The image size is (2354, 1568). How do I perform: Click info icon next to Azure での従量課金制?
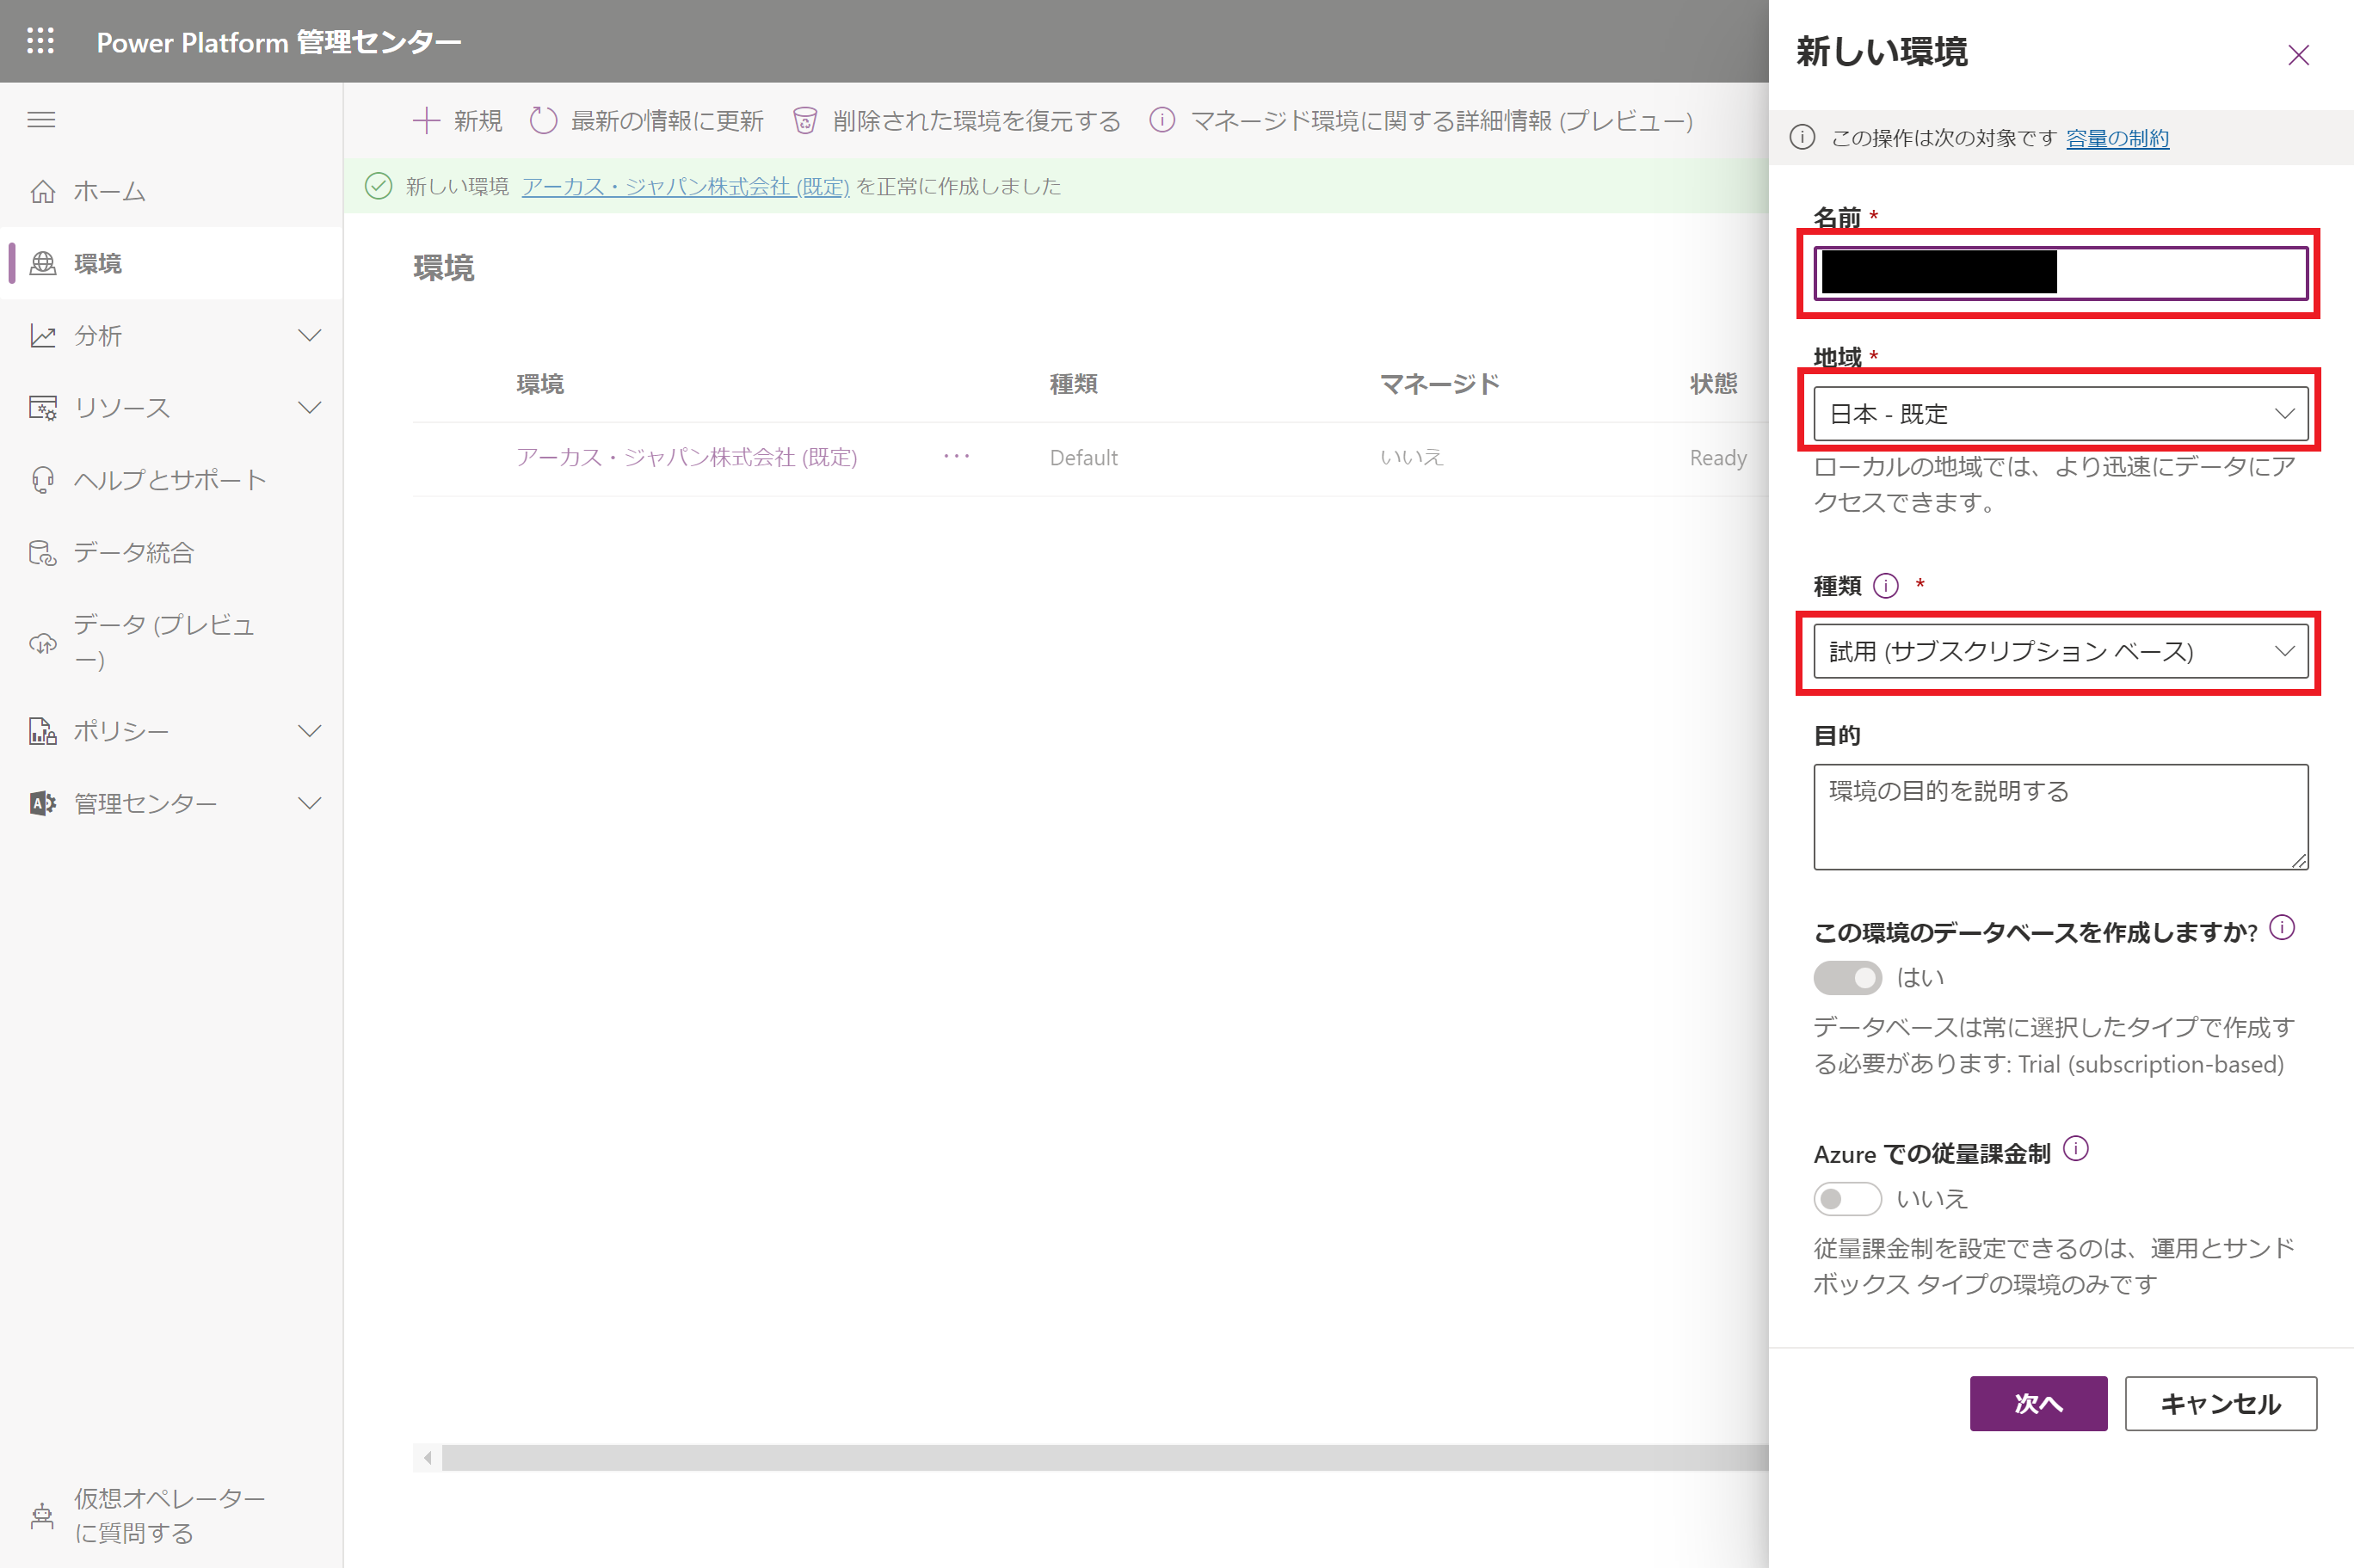(x=2077, y=1149)
